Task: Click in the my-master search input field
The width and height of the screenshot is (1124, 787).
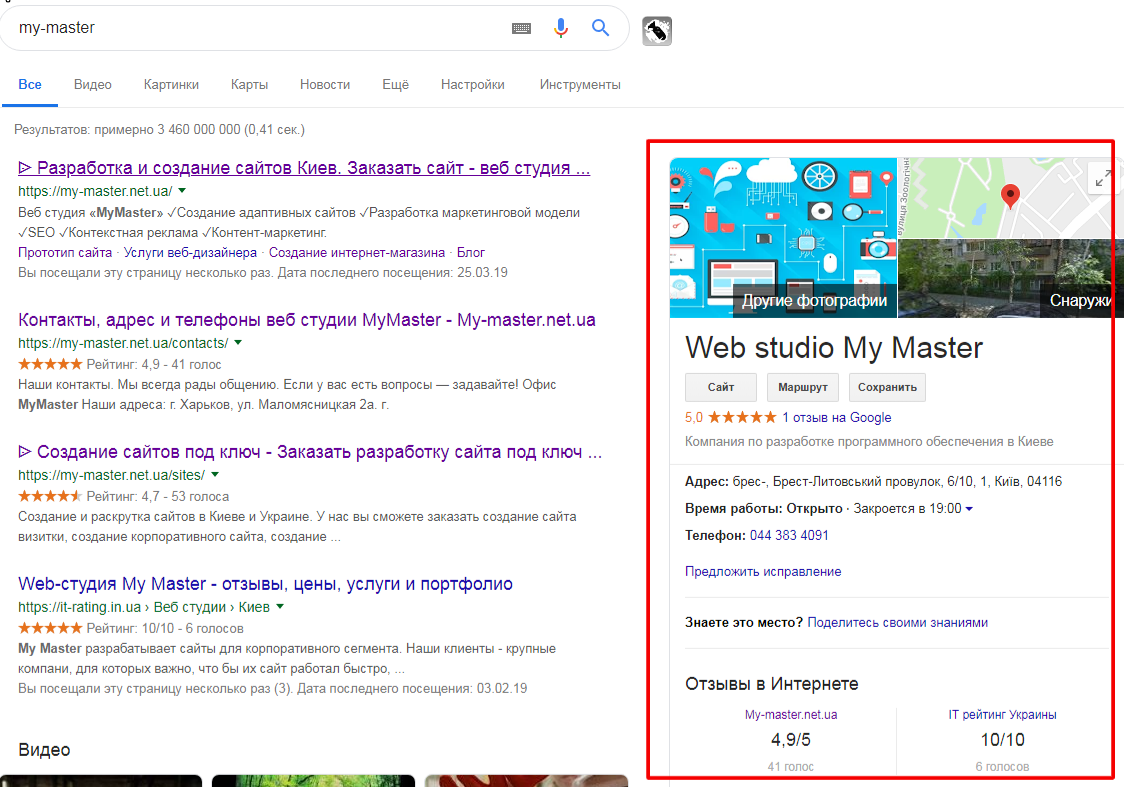Action: [x=258, y=28]
